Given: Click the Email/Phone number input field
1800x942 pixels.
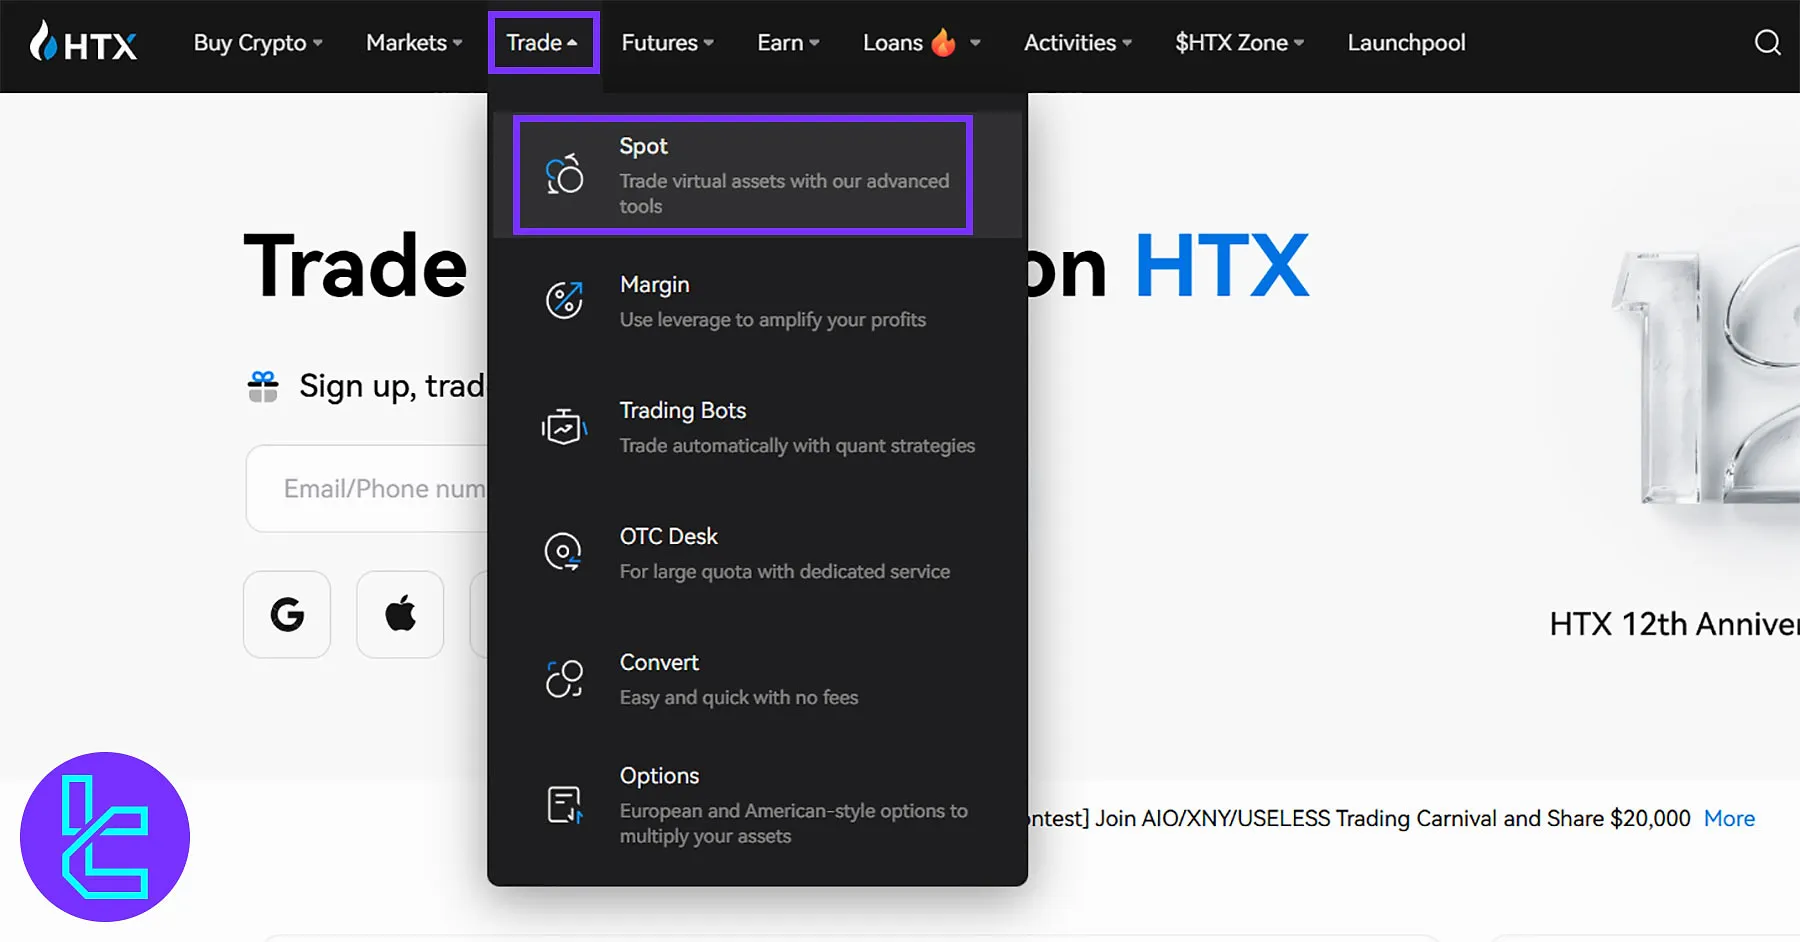Looking at the screenshot, I should tap(367, 489).
